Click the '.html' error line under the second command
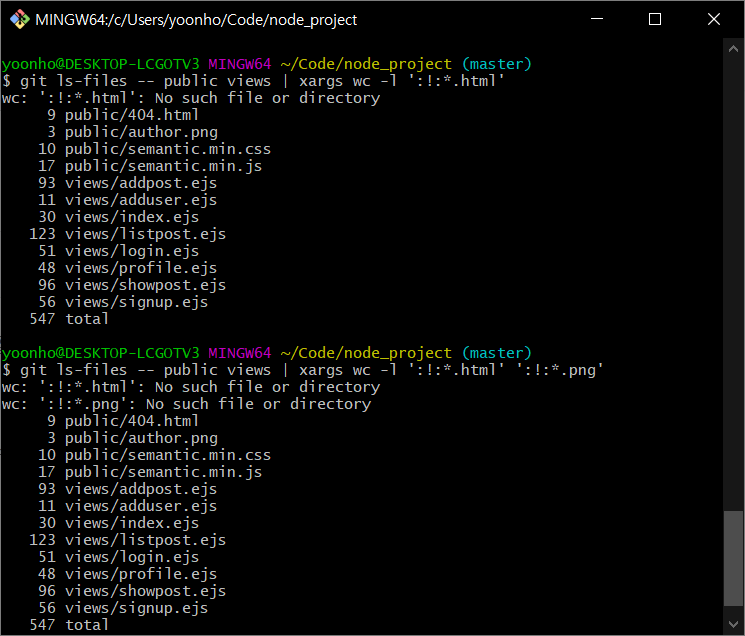 point(191,387)
